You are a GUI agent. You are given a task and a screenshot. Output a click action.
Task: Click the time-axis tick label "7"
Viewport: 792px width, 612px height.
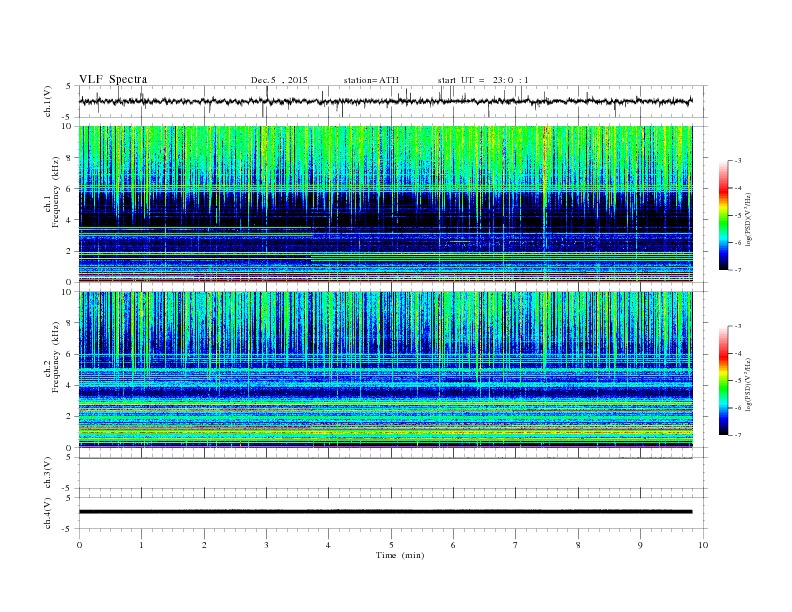[x=516, y=545]
